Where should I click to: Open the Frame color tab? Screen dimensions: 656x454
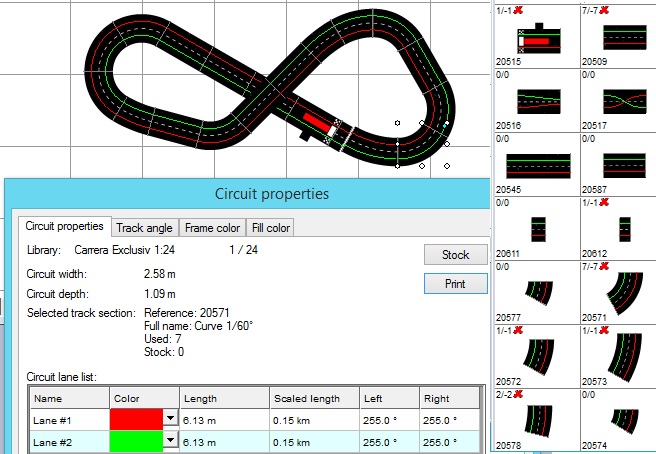[x=212, y=227]
